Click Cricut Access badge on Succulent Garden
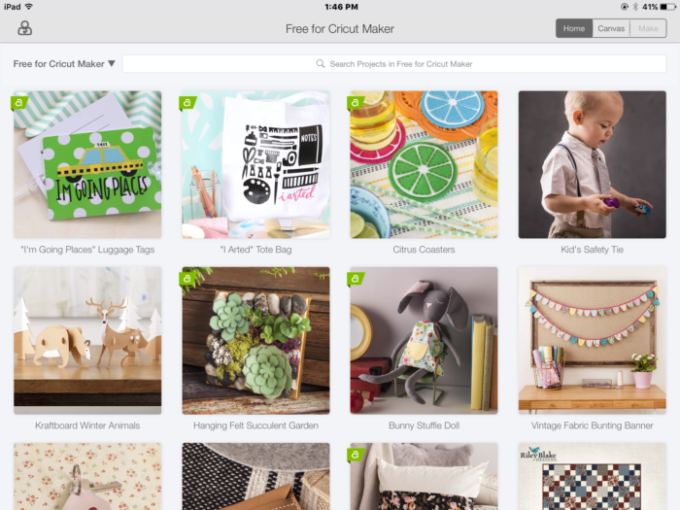Screen dimensions: 680x510 click(x=187, y=279)
